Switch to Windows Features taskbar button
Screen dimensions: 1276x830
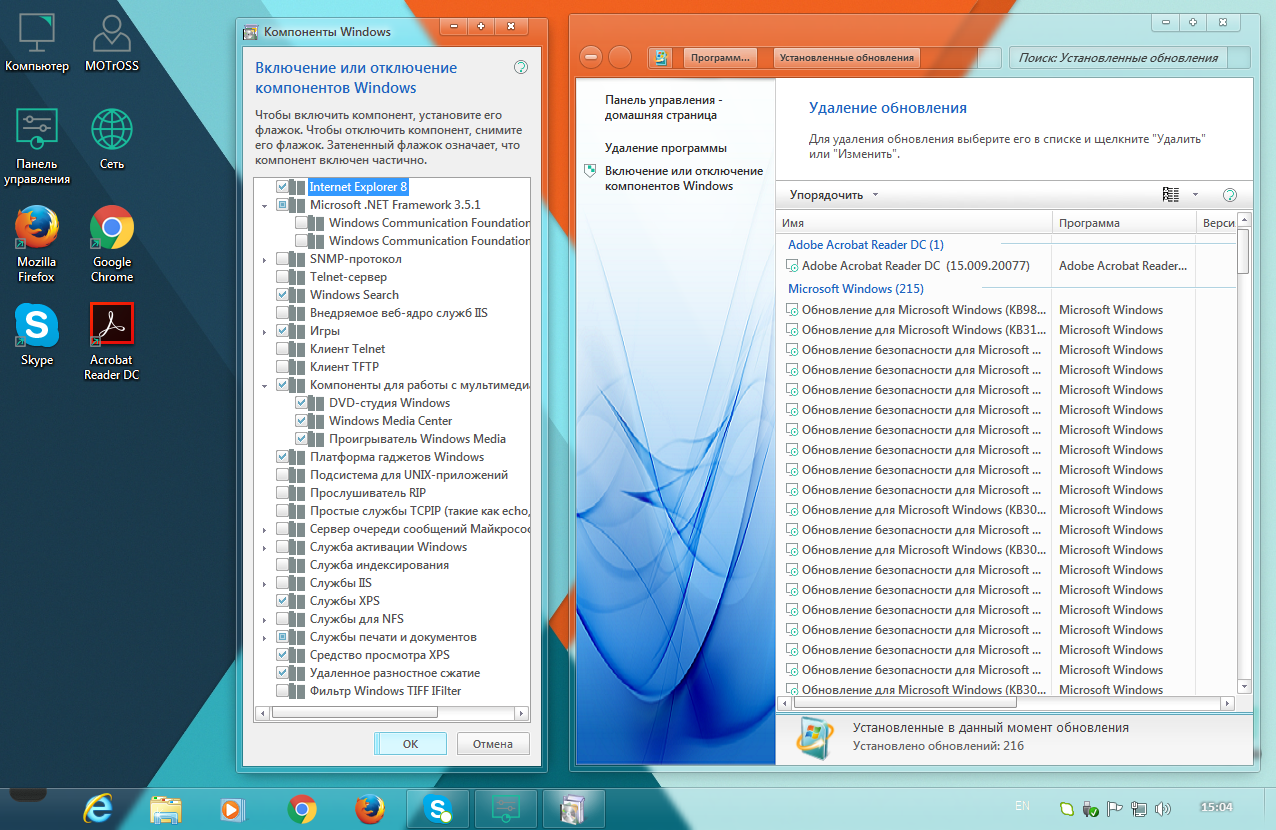(573, 808)
